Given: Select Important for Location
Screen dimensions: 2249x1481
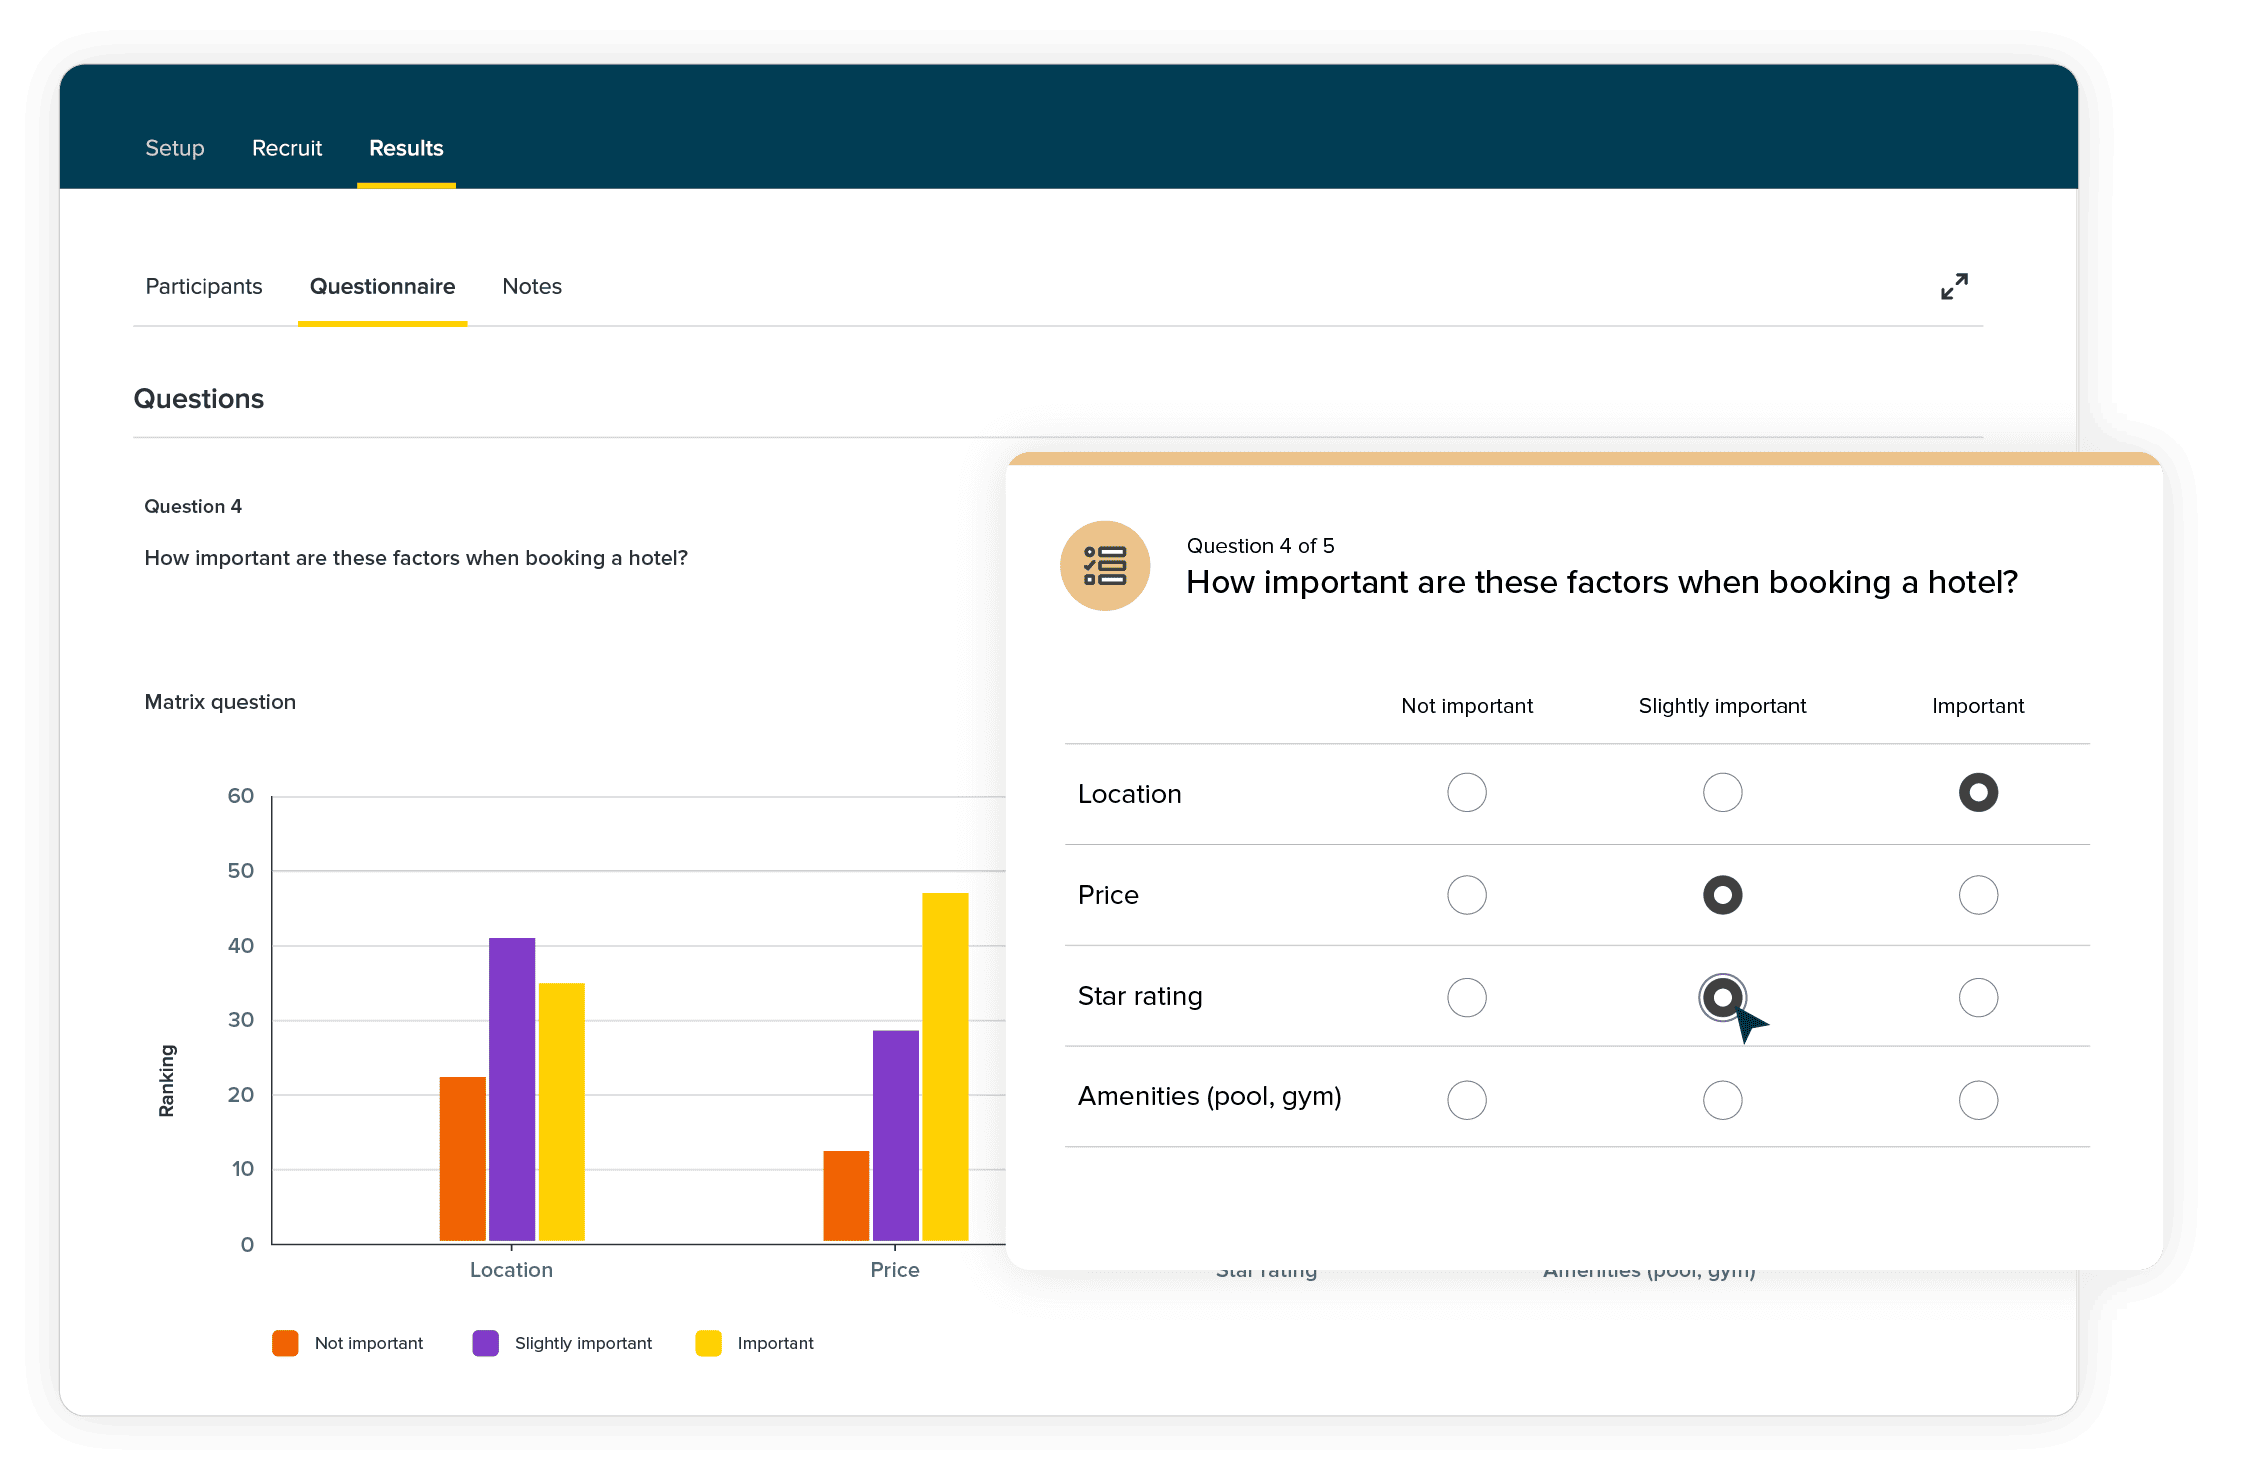Looking at the screenshot, I should (1977, 793).
